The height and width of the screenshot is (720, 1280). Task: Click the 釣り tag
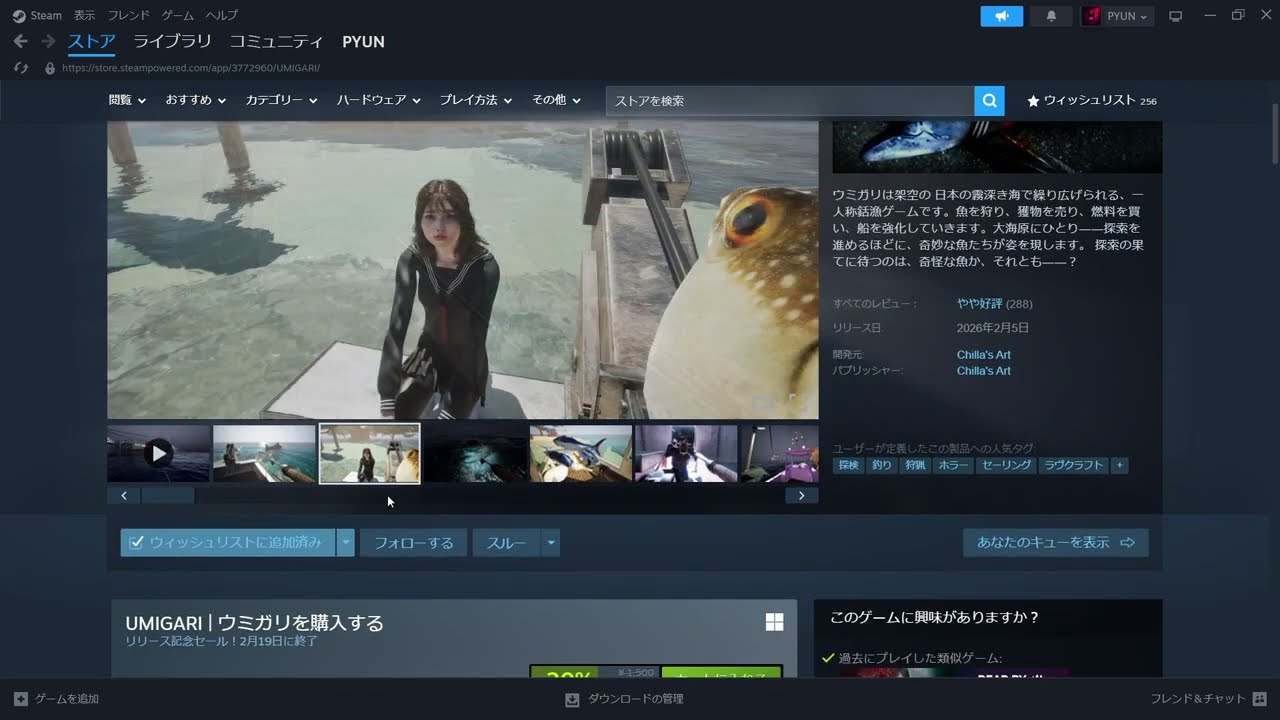(x=881, y=465)
